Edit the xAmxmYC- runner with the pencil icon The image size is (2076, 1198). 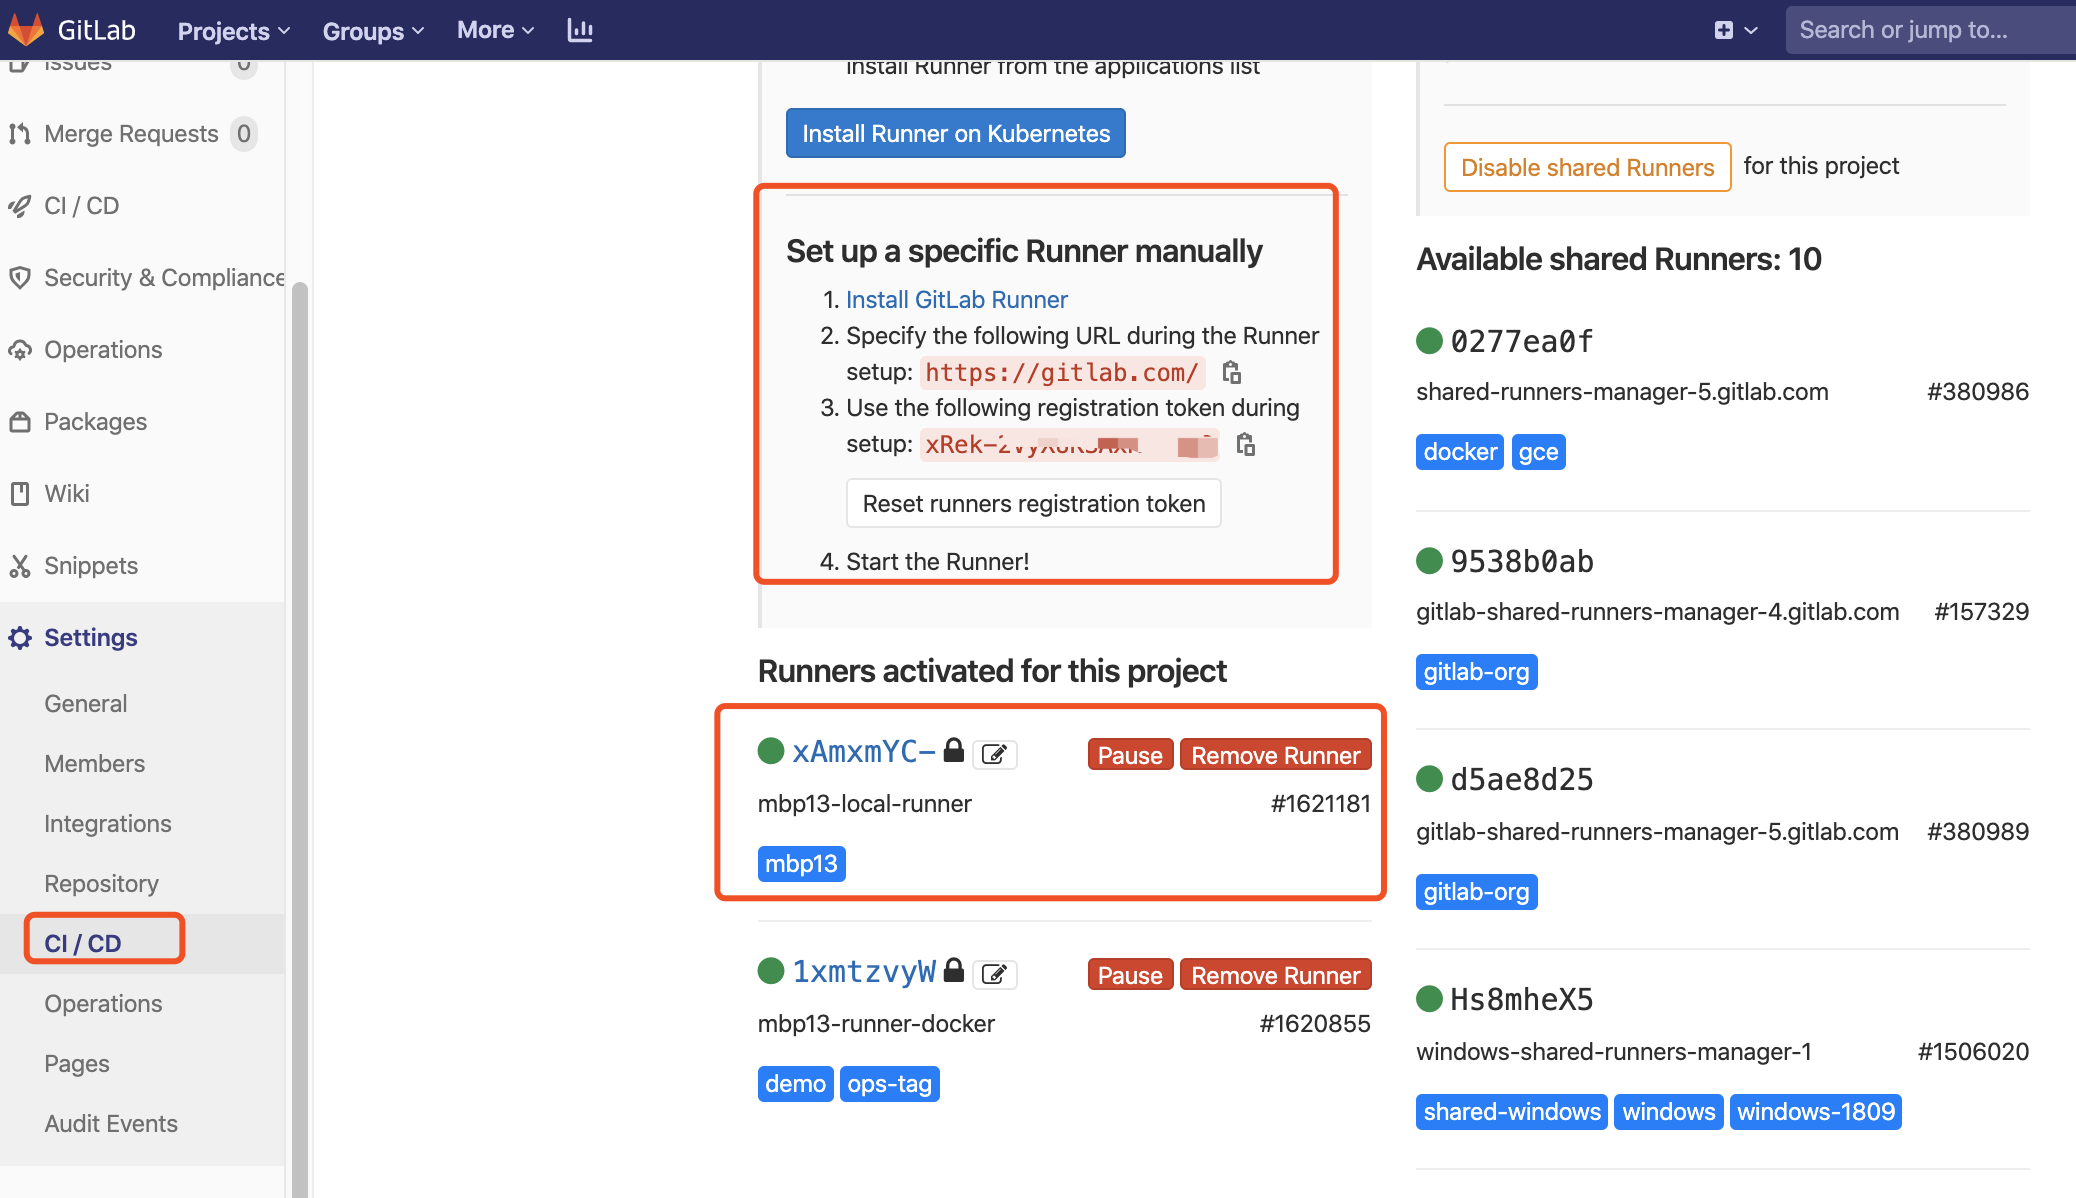995,754
